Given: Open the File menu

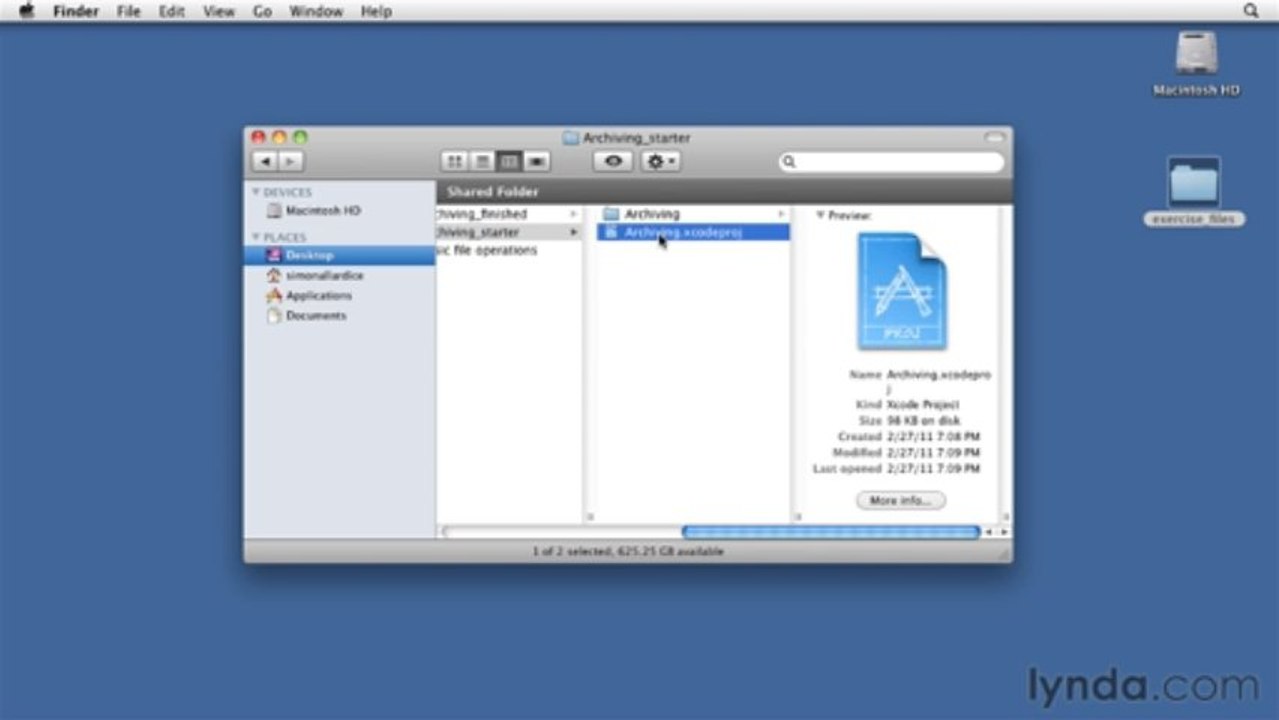Looking at the screenshot, I should 129,11.
